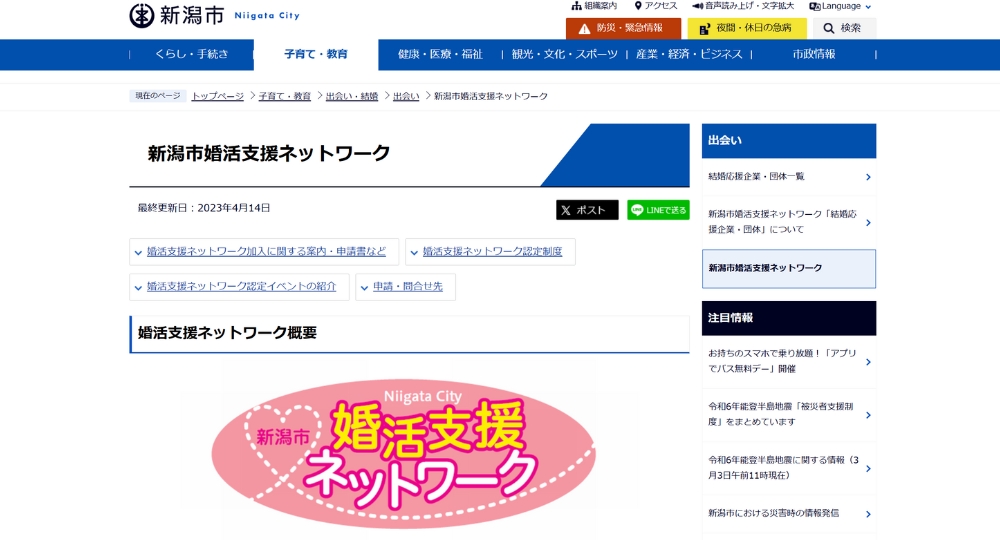Viewport: 1000px width, 540px height.
Task: Click arrow next to バス無料デー item
Action: (868, 362)
